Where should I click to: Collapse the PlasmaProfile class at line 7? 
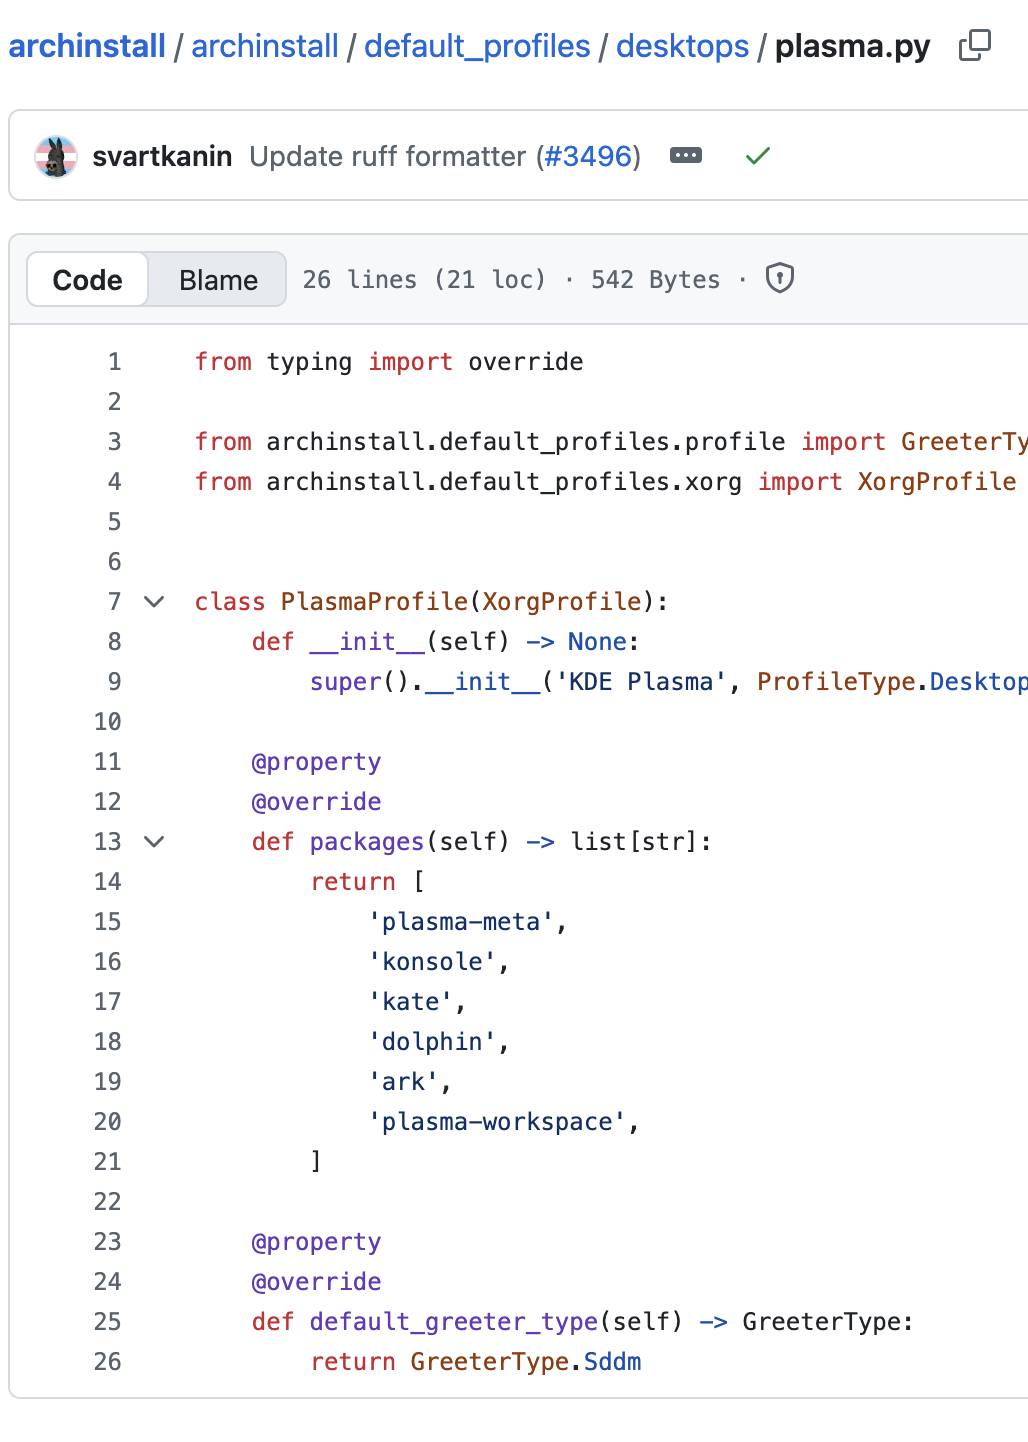154,601
